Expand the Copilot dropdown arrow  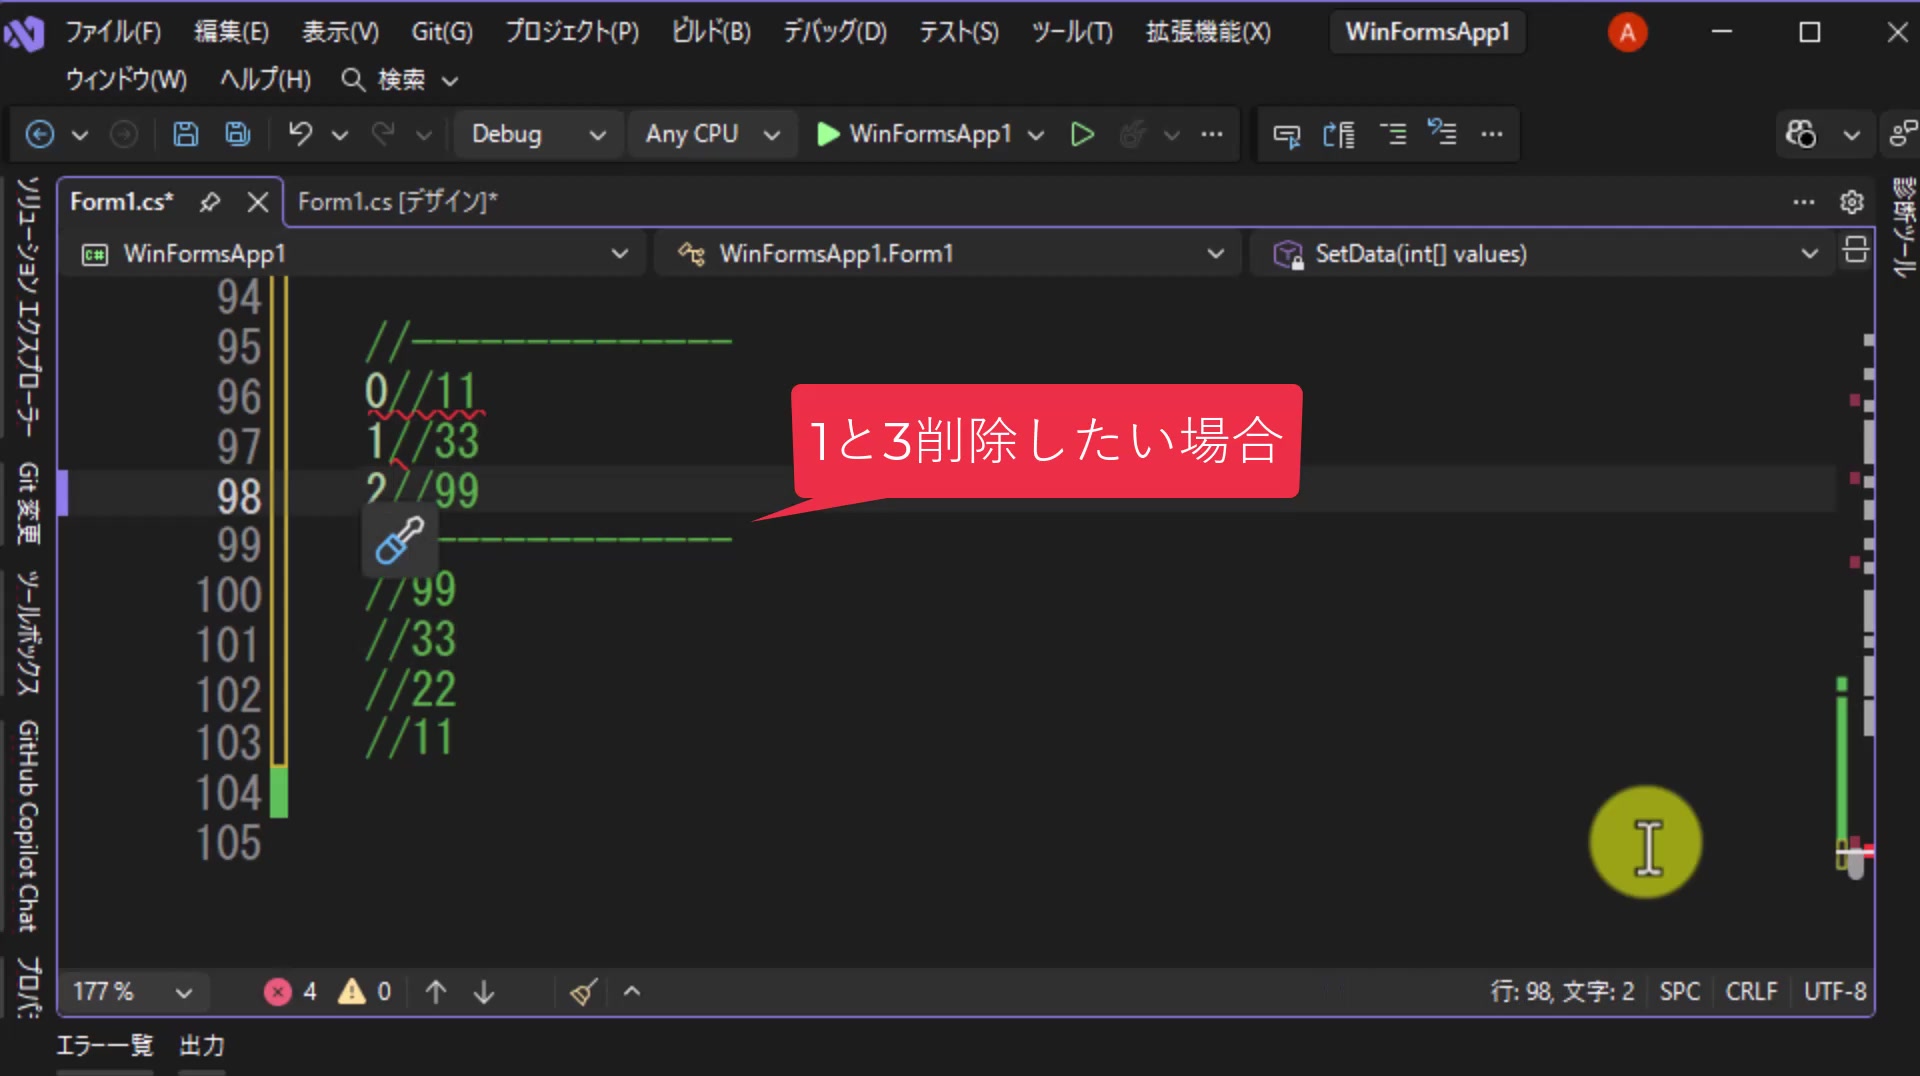(x=1852, y=135)
